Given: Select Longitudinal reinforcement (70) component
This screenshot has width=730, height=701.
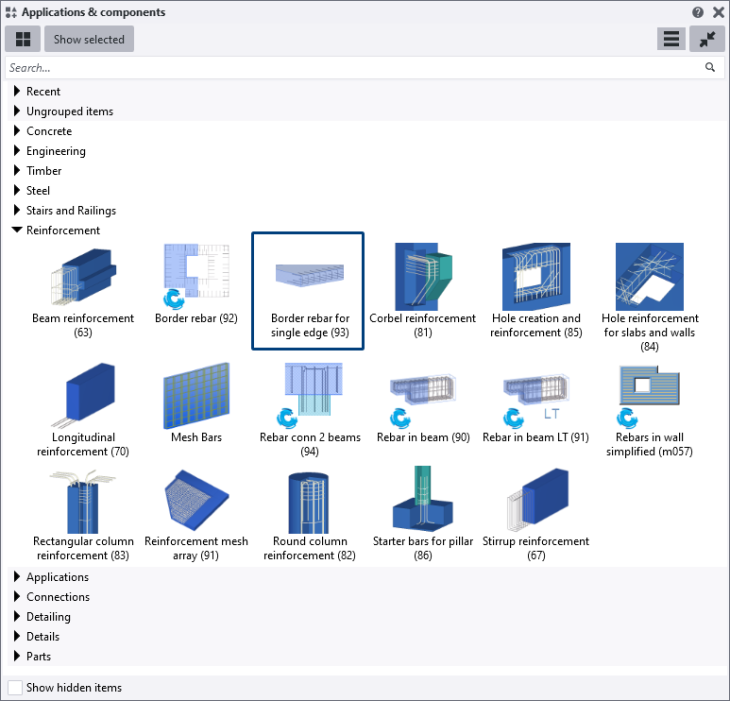Looking at the screenshot, I should click(x=83, y=410).
